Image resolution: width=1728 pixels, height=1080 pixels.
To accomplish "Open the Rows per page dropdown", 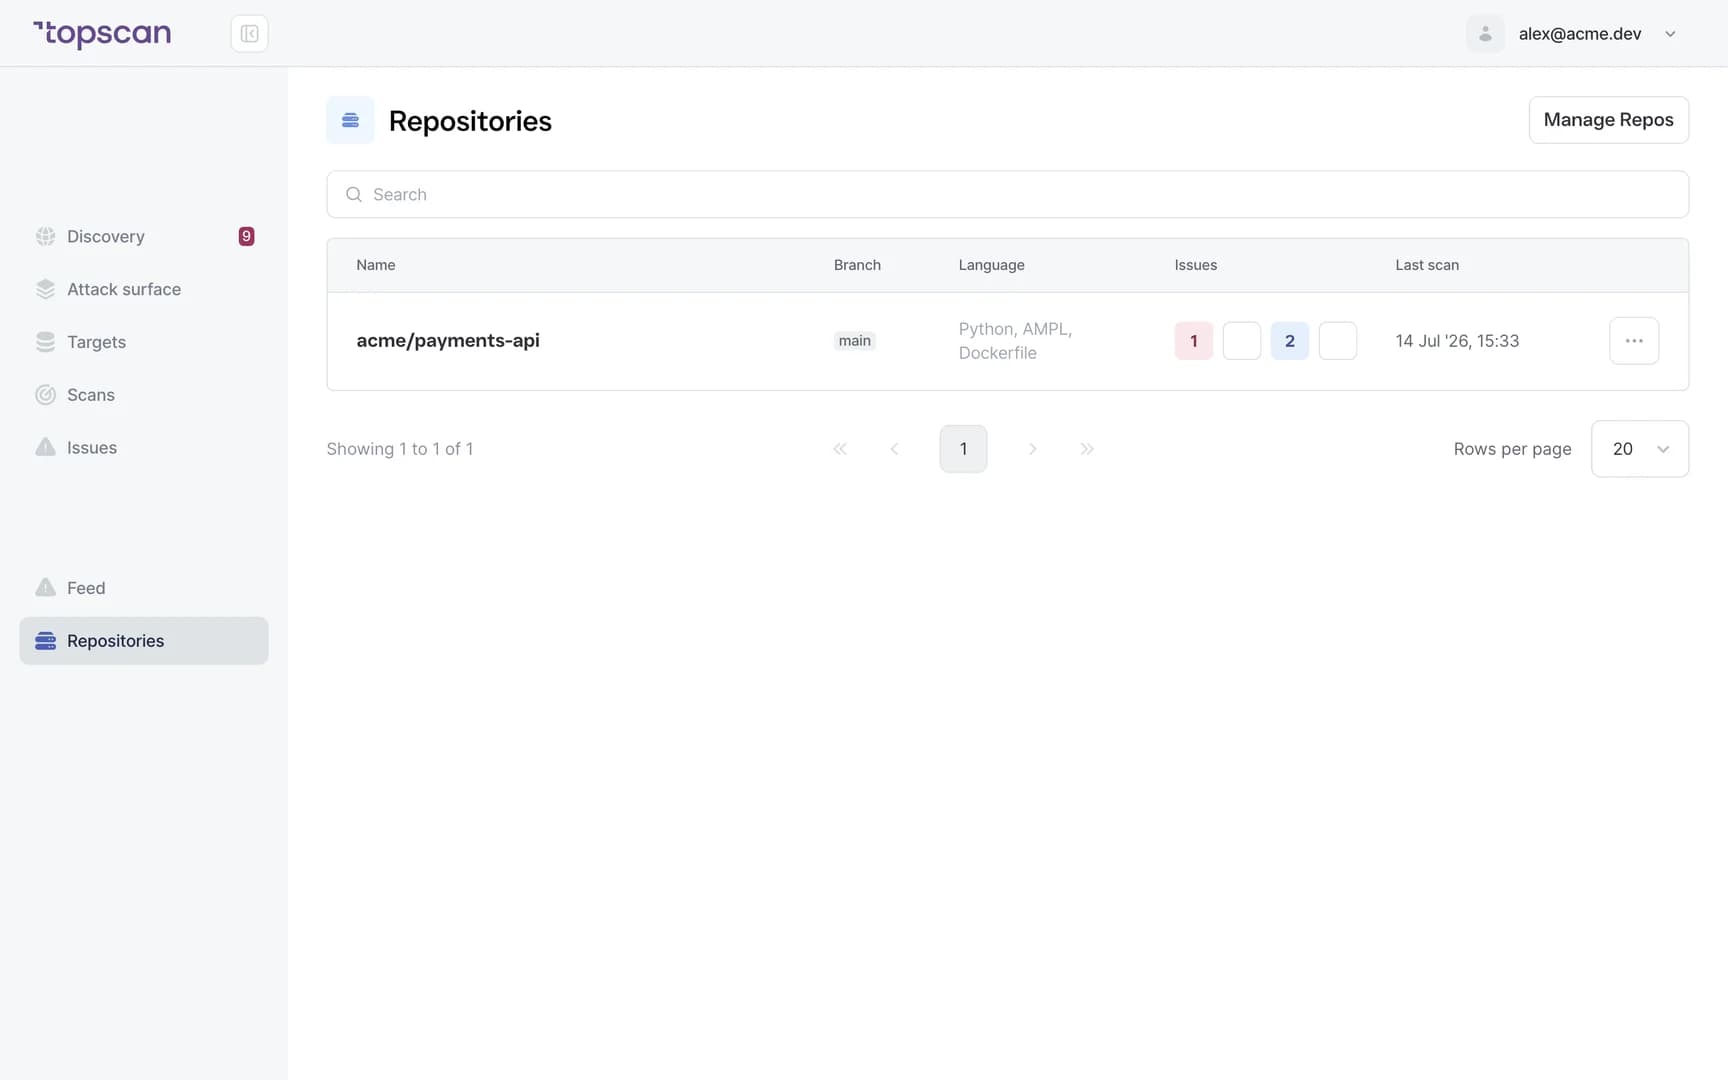I will point(1639,449).
